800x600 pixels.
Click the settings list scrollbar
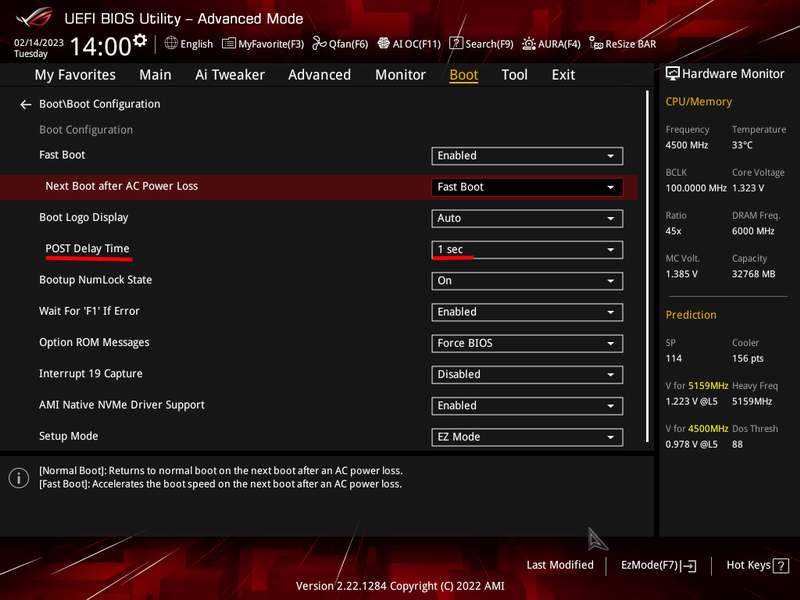click(x=647, y=266)
